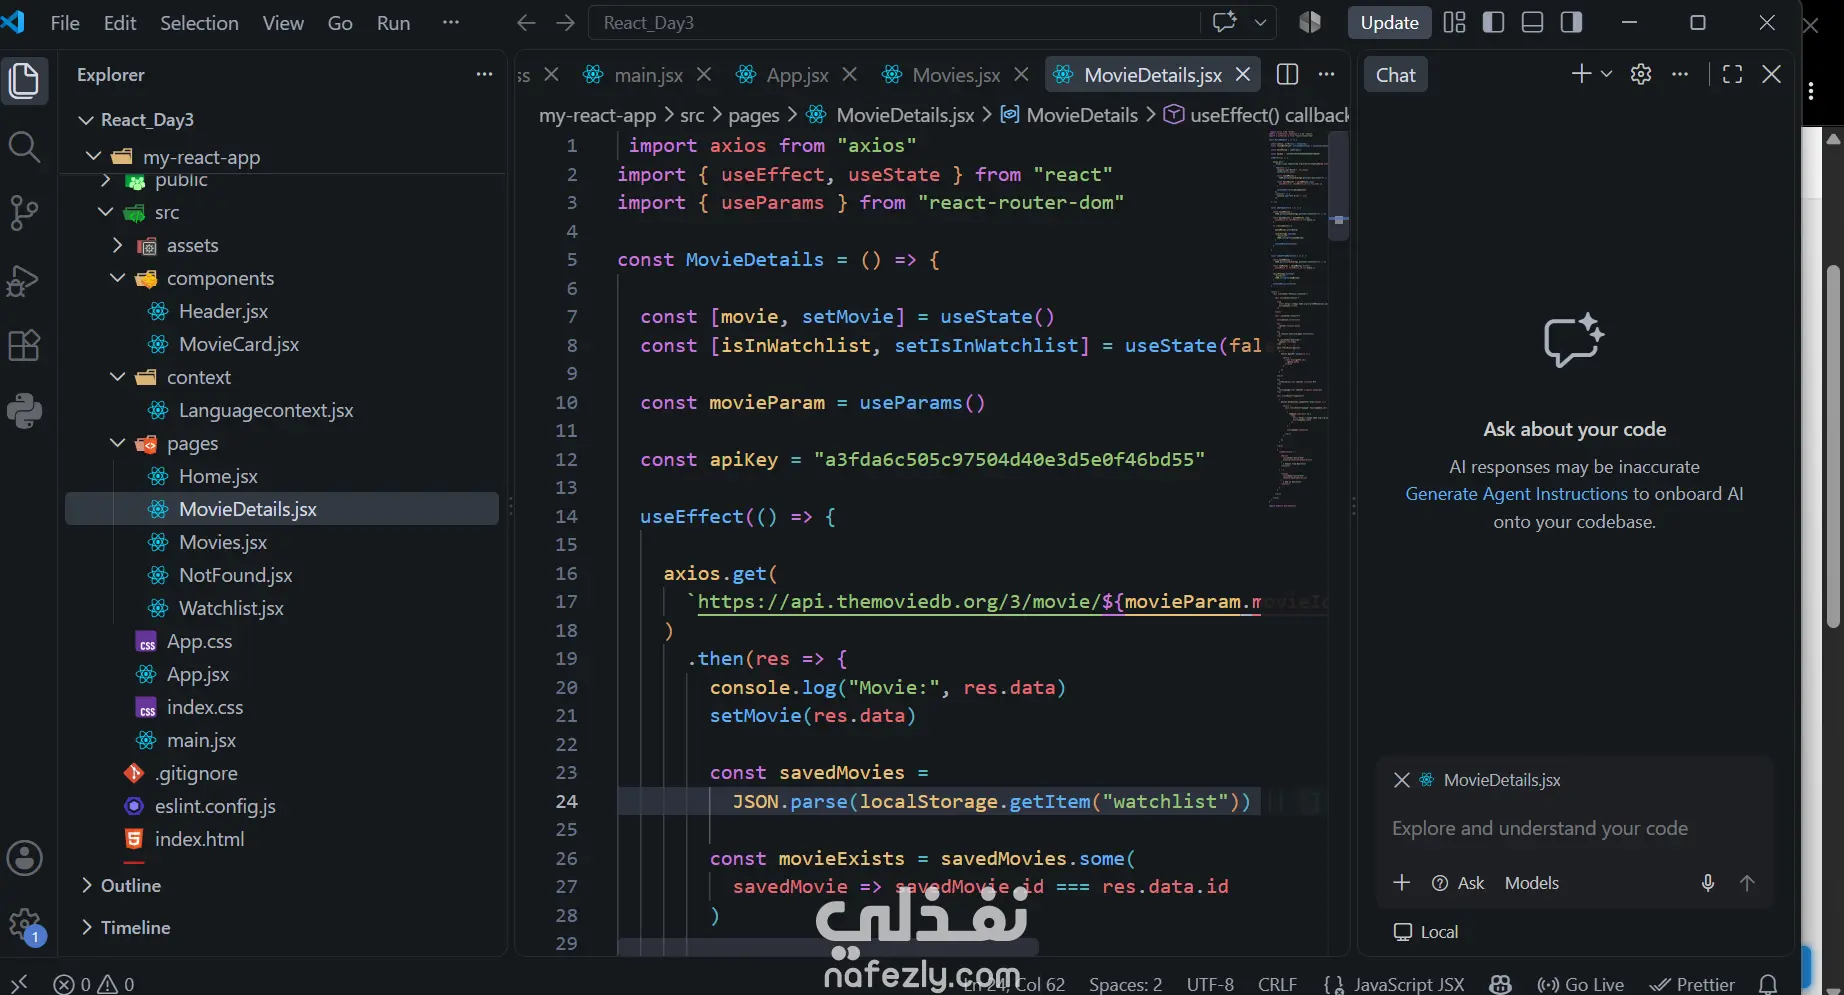Toggle the secondary side bar layout button
Viewport: 1844px width, 995px height.
click(x=1571, y=22)
